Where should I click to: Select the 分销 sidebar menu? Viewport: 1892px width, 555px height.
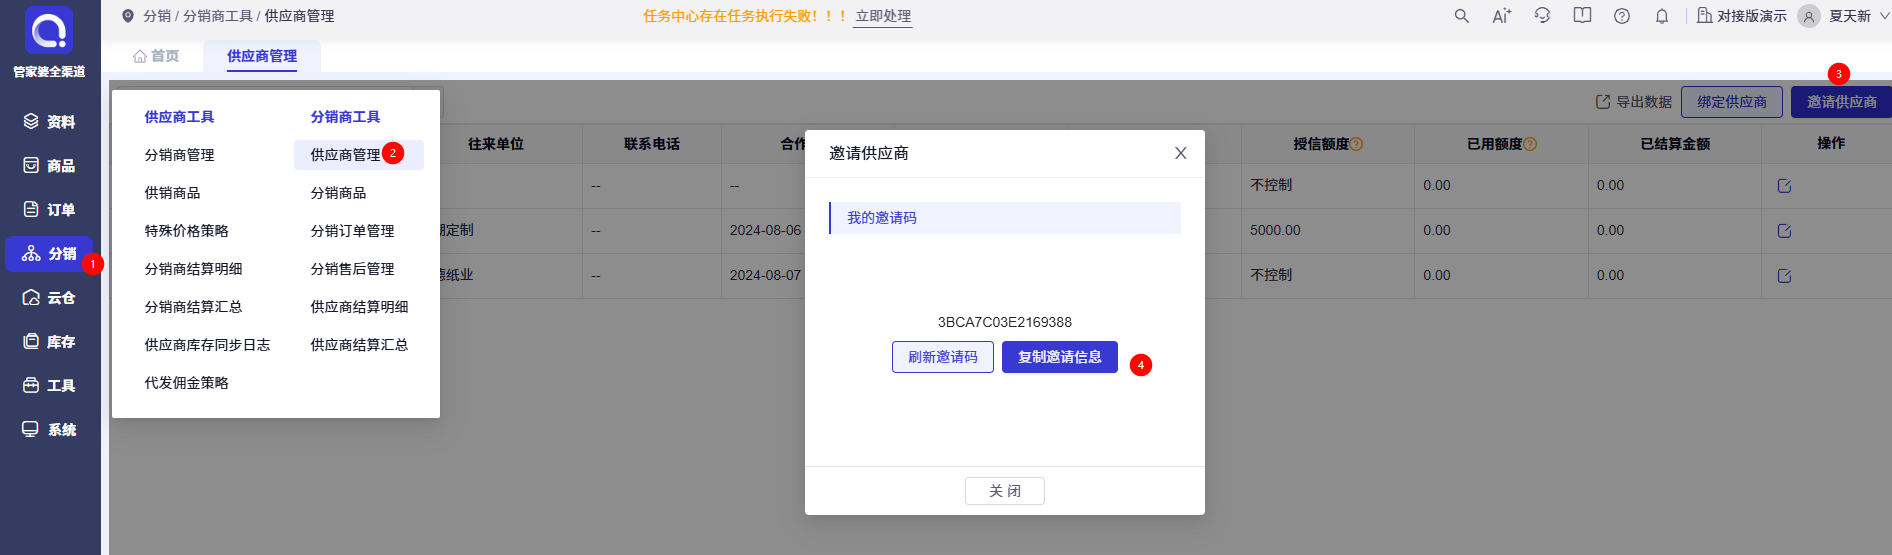(50, 254)
